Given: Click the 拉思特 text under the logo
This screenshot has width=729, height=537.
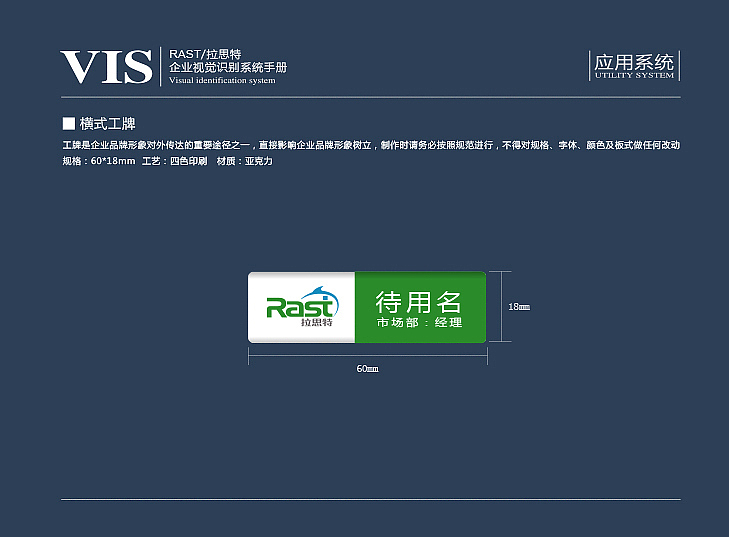Looking at the screenshot, I should coord(317,322).
